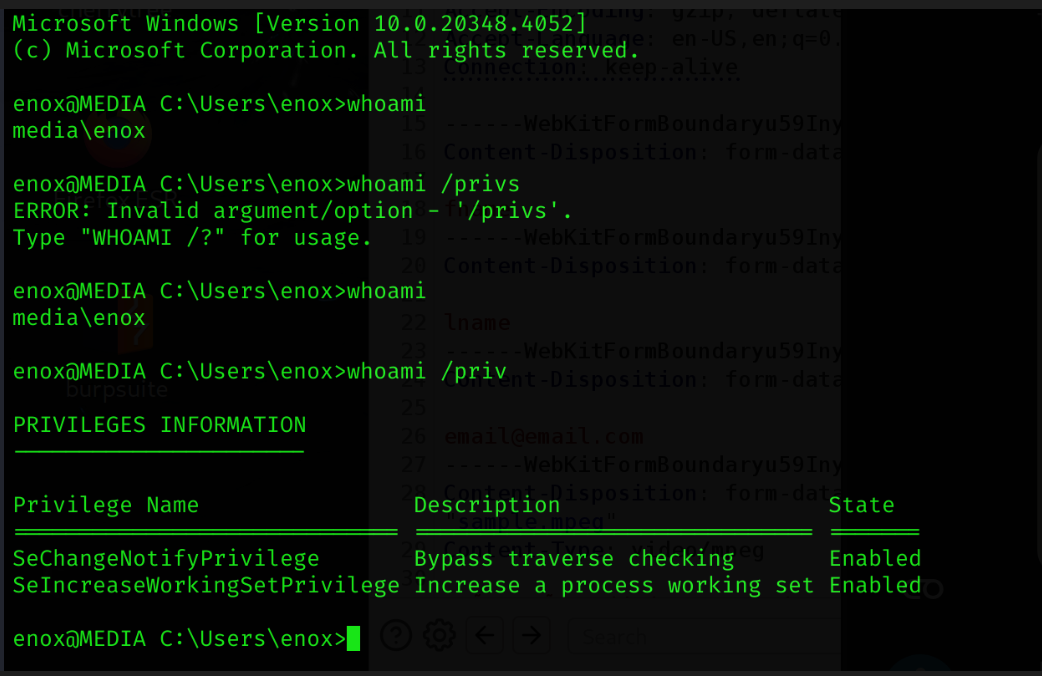
Task: Click 'Type "WHOAMI /?" for usage.' line
Action: (x=192, y=238)
